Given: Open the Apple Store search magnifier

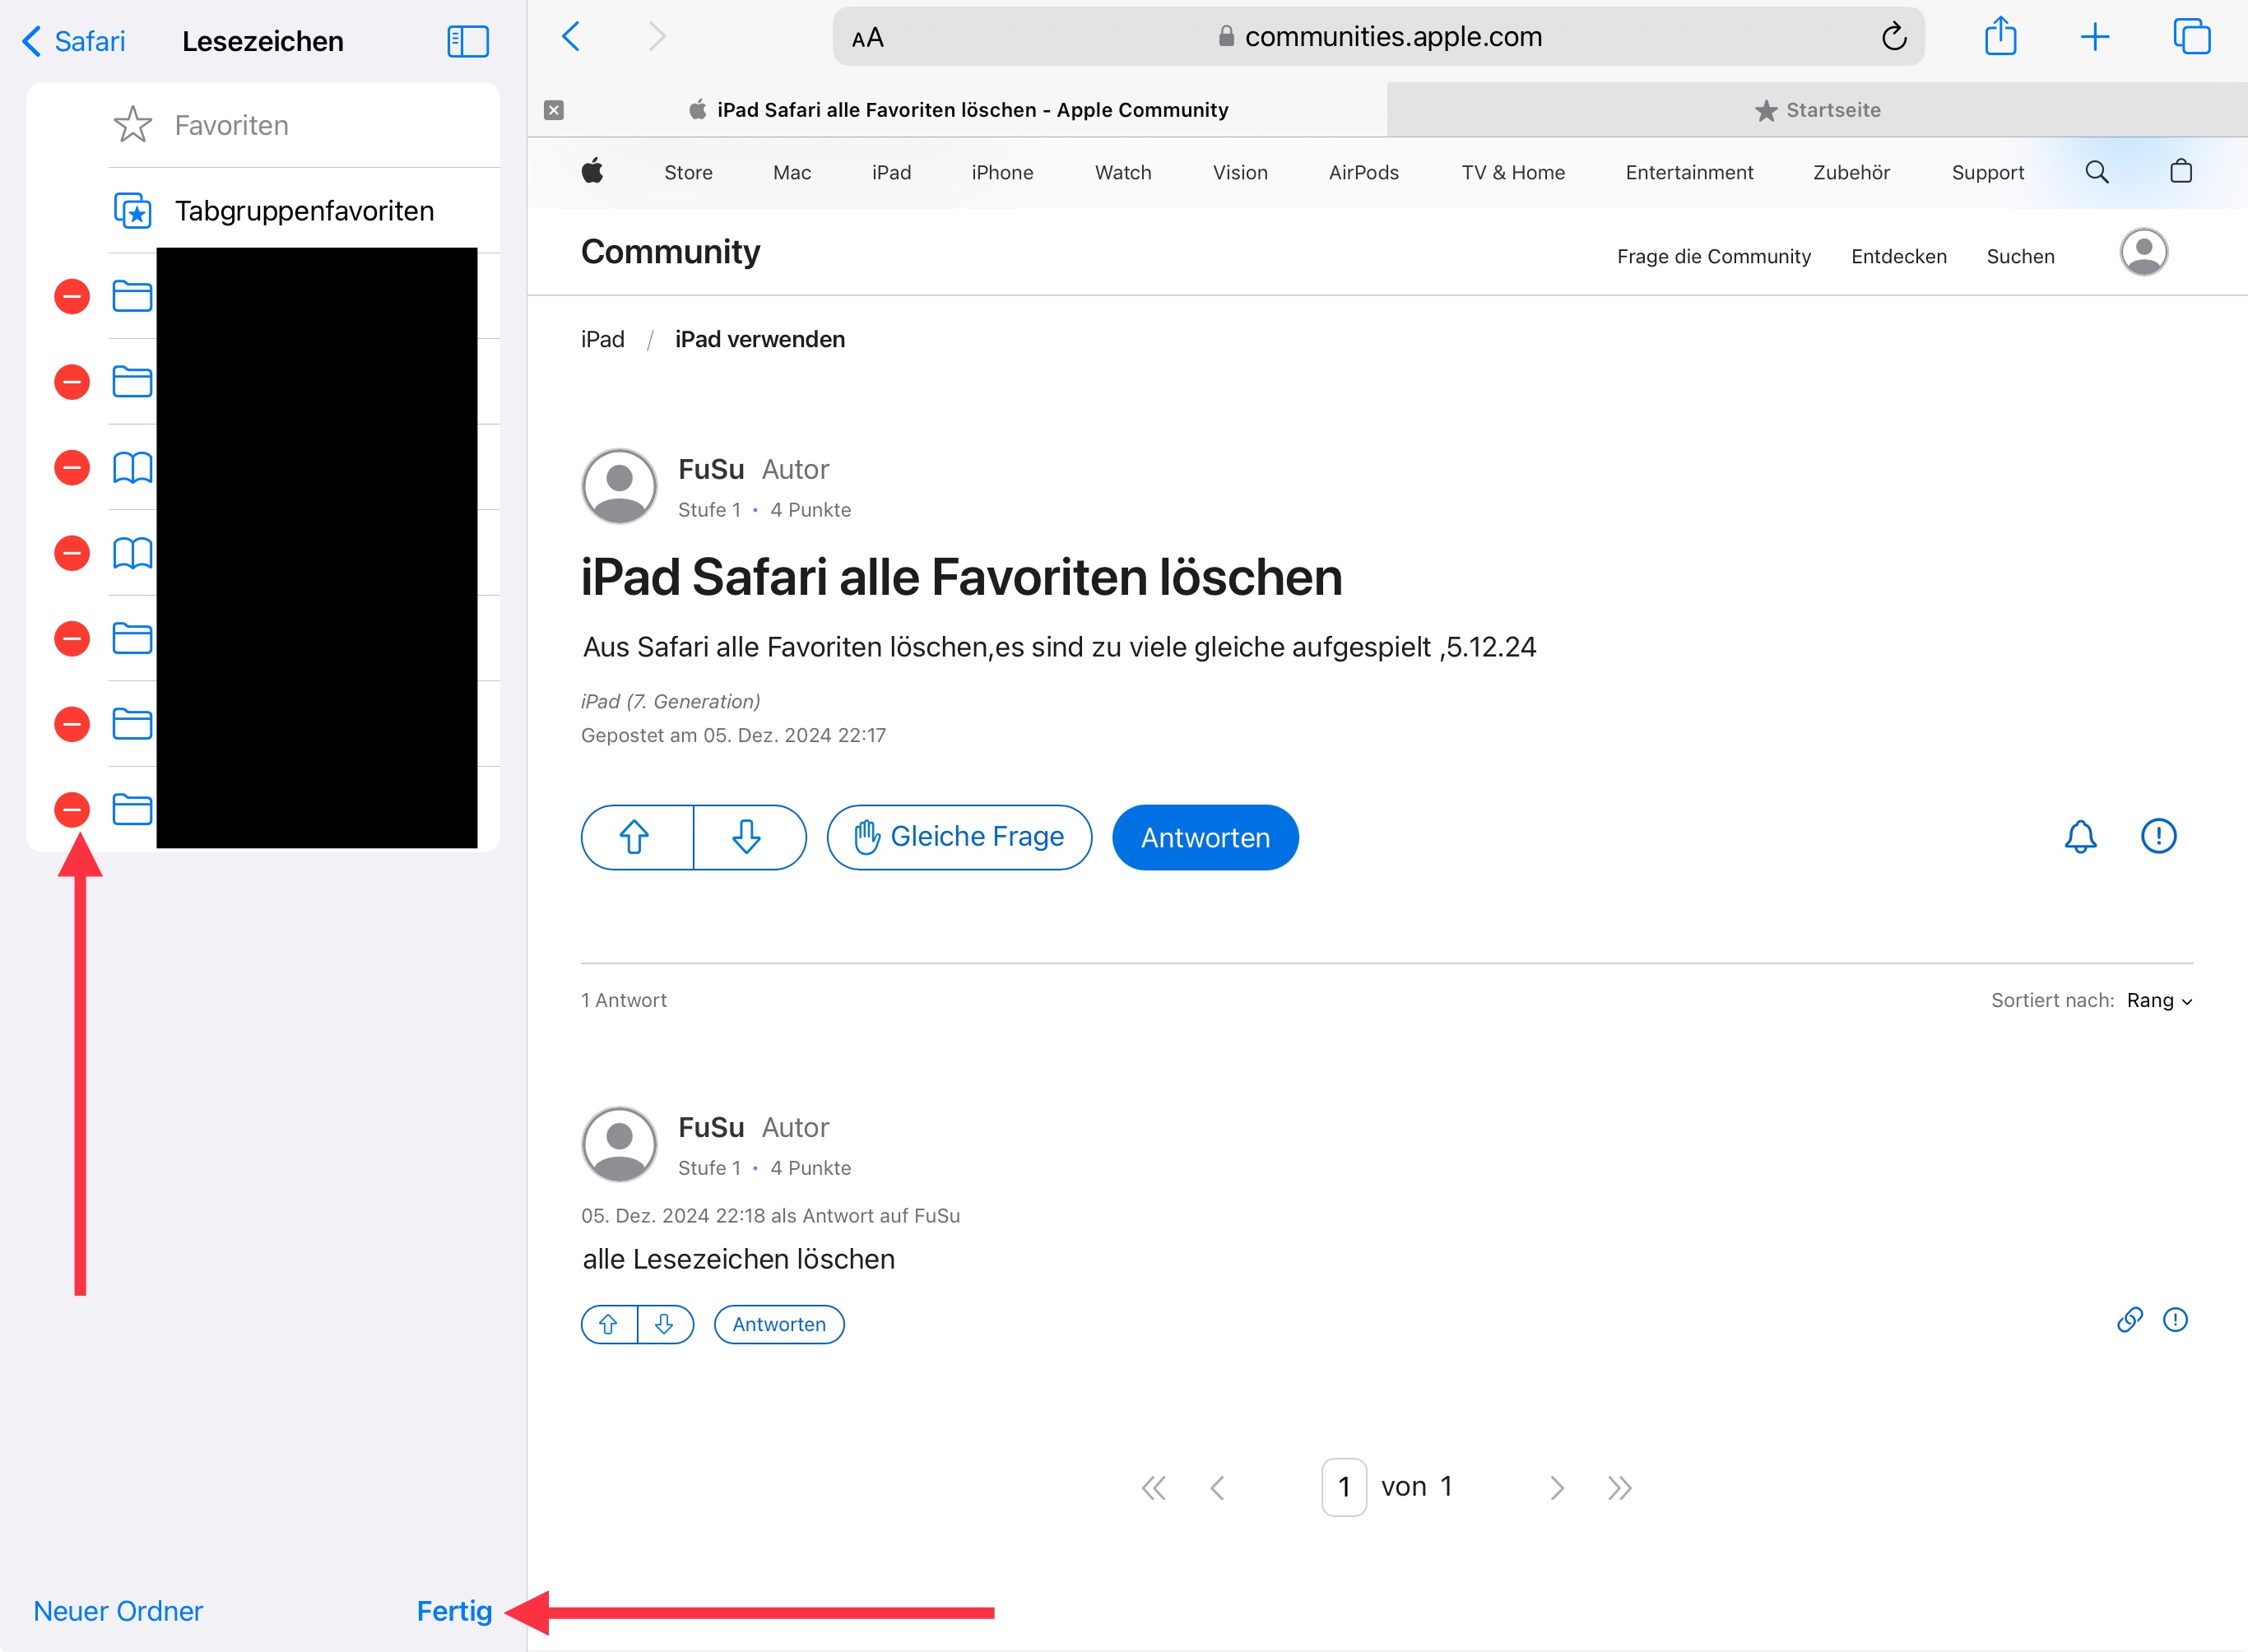Looking at the screenshot, I should tap(2096, 173).
